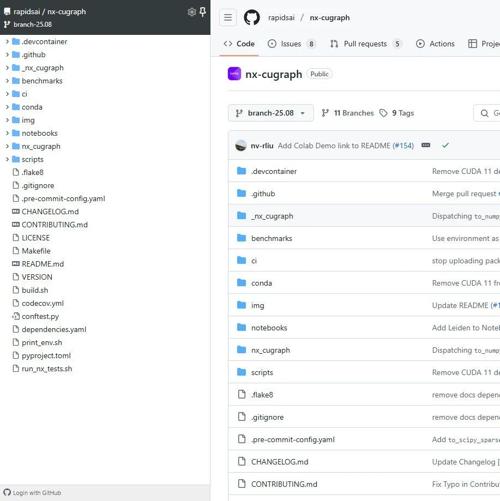Pin the sidebar with the pin icon
The height and width of the screenshot is (501, 500).
[x=202, y=12]
